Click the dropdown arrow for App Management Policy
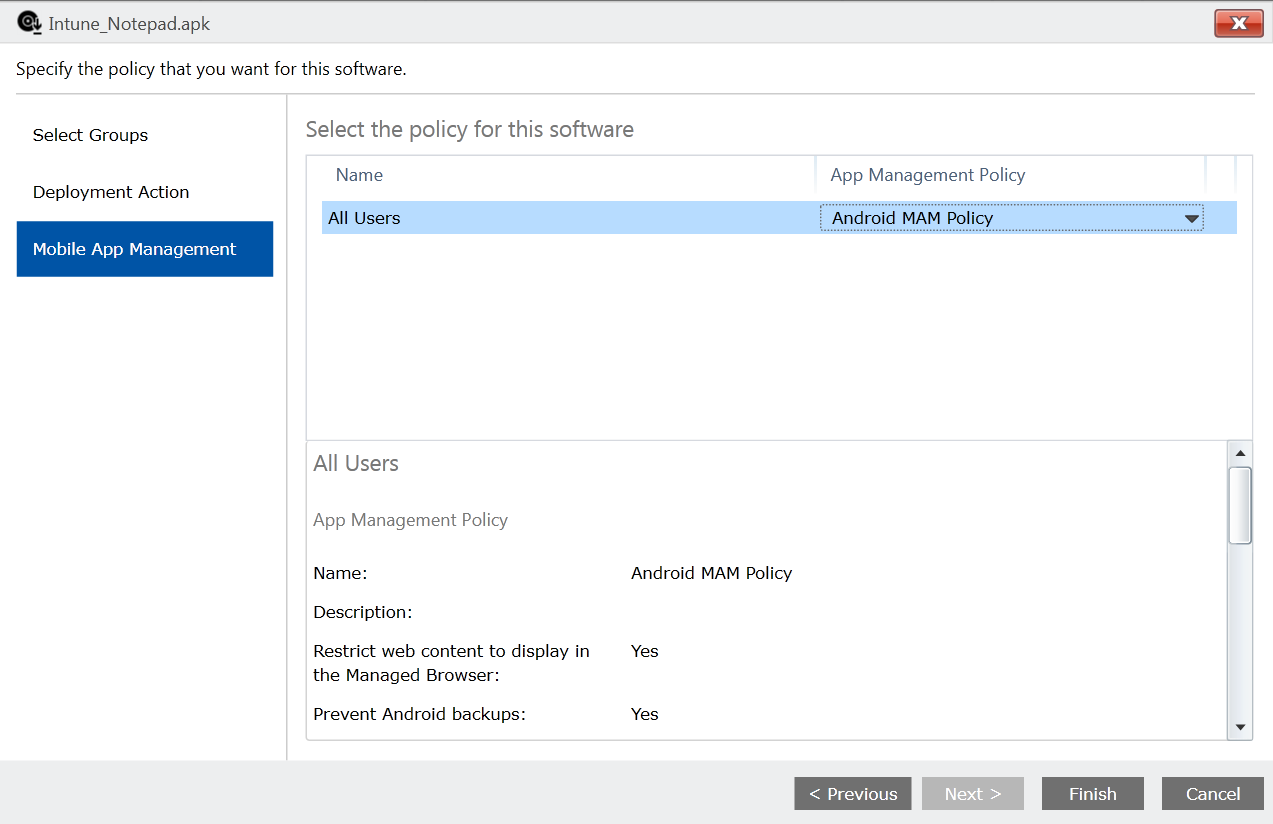The height and width of the screenshot is (824, 1273). [x=1191, y=219]
